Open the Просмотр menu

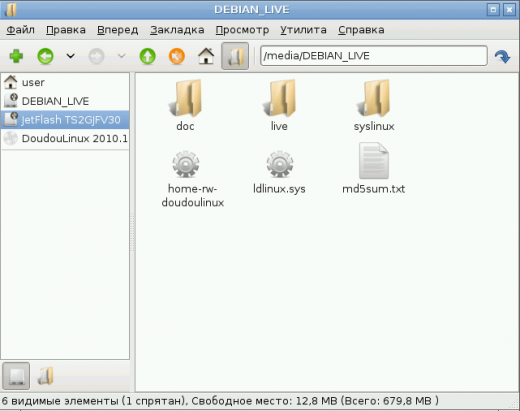(x=242, y=30)
